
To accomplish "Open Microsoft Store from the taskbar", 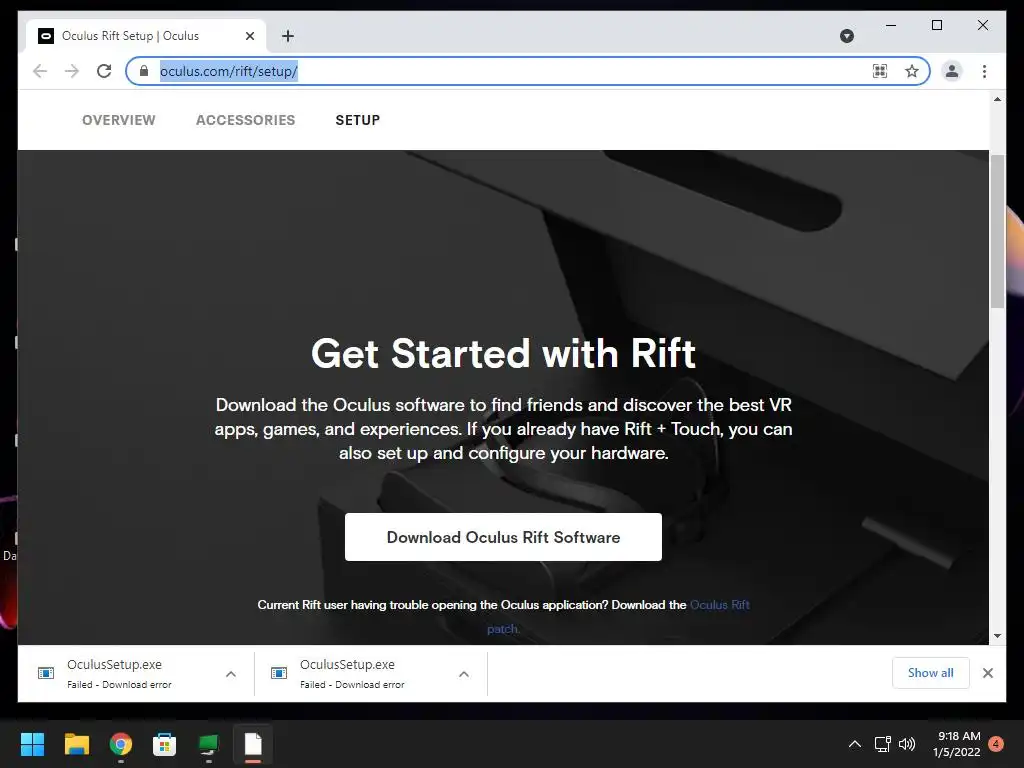I will pyautogui.click(x=165, y=744).
